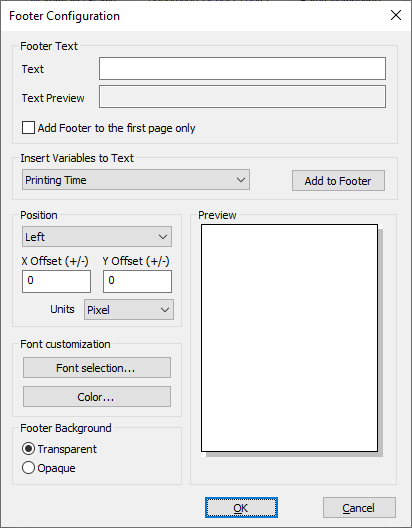The height and width of the screenshot is (528, 412).
Task: Open Font selection dialog
Action: [x=97, y=368]
